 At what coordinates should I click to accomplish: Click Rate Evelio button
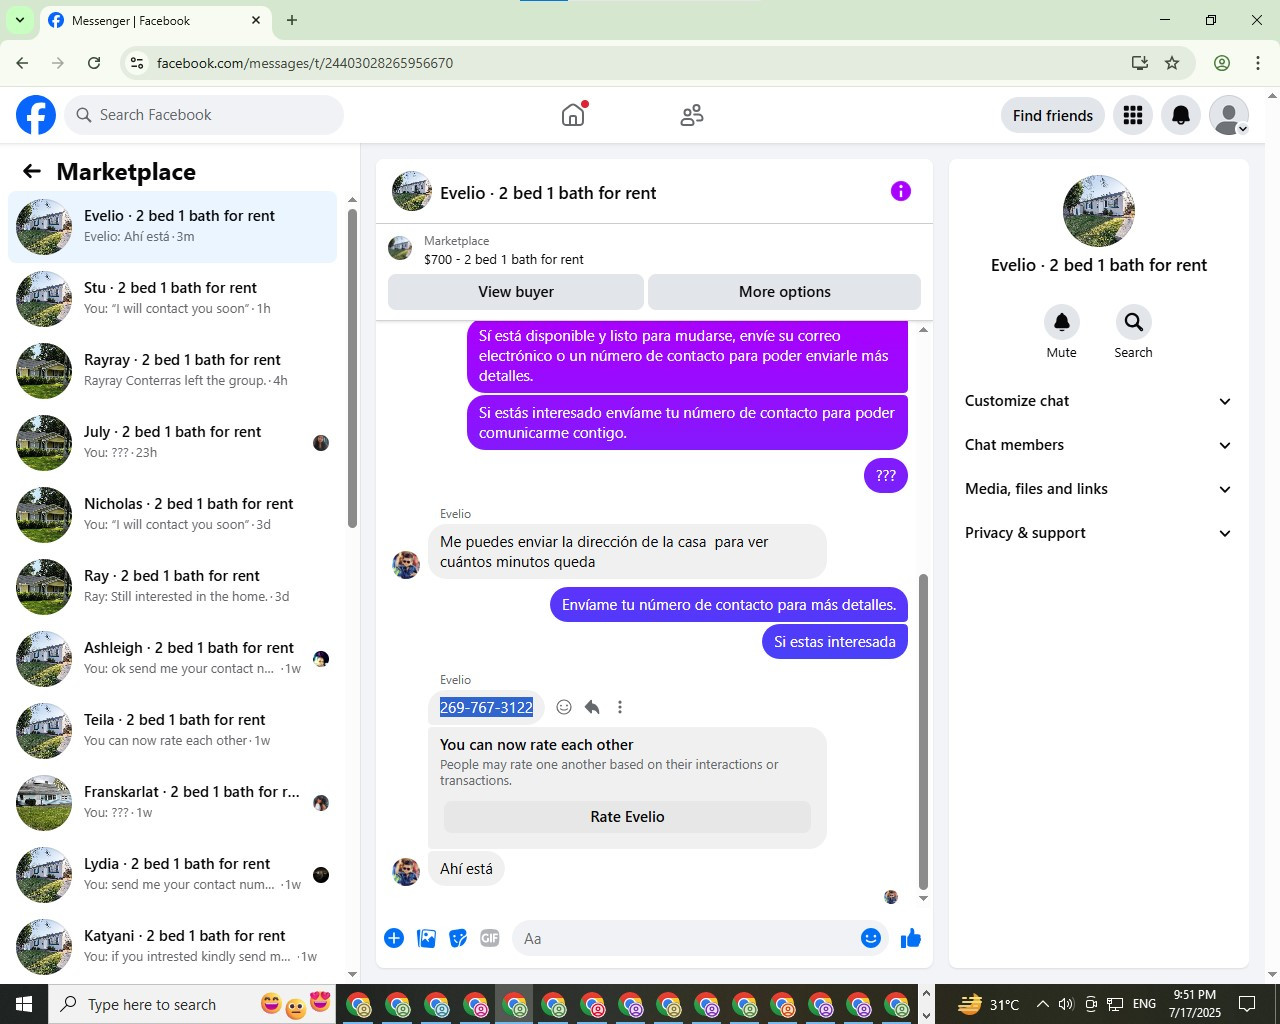pyautogui.click(x=627, y=817)
